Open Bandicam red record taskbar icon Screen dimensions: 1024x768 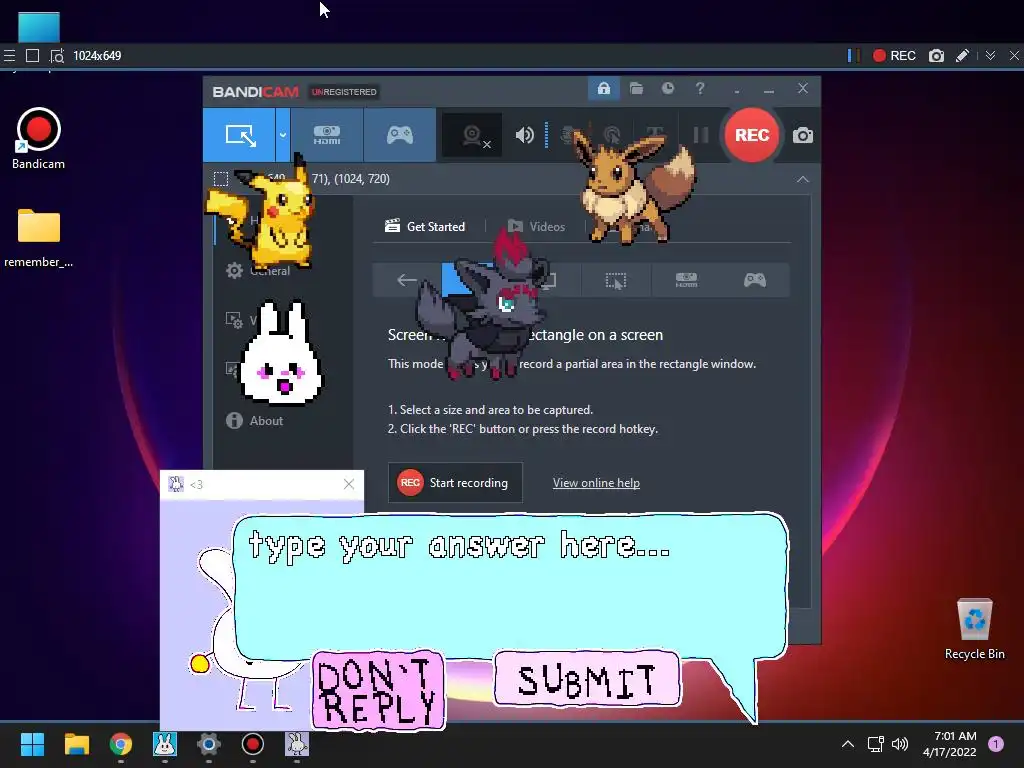(x=253, y=744)
